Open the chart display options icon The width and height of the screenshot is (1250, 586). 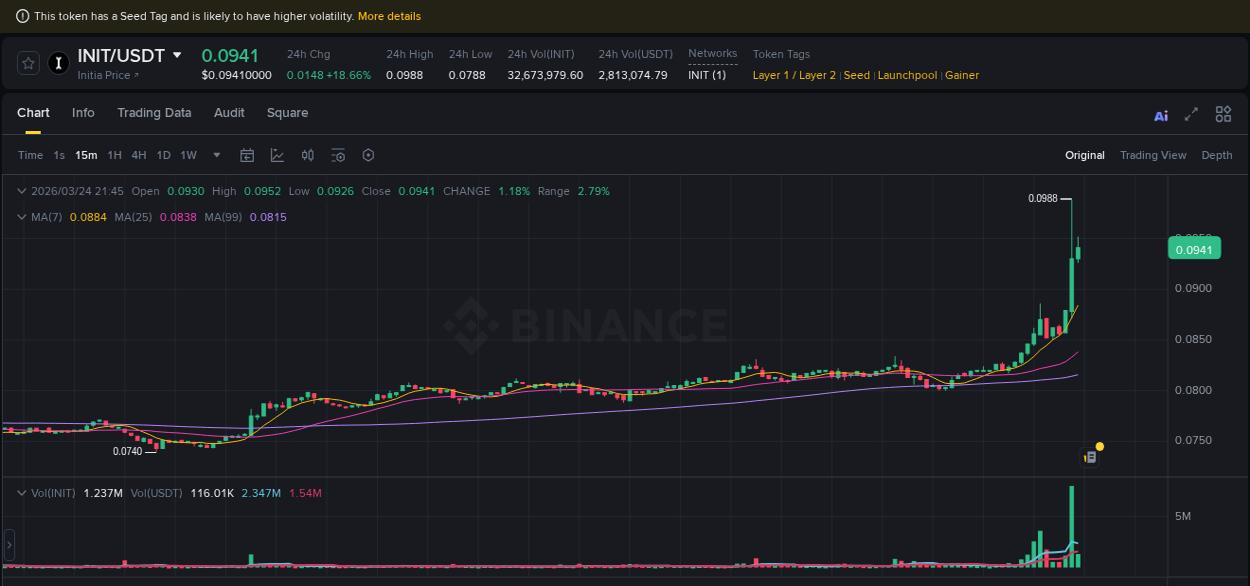click(x=338, y=155)
